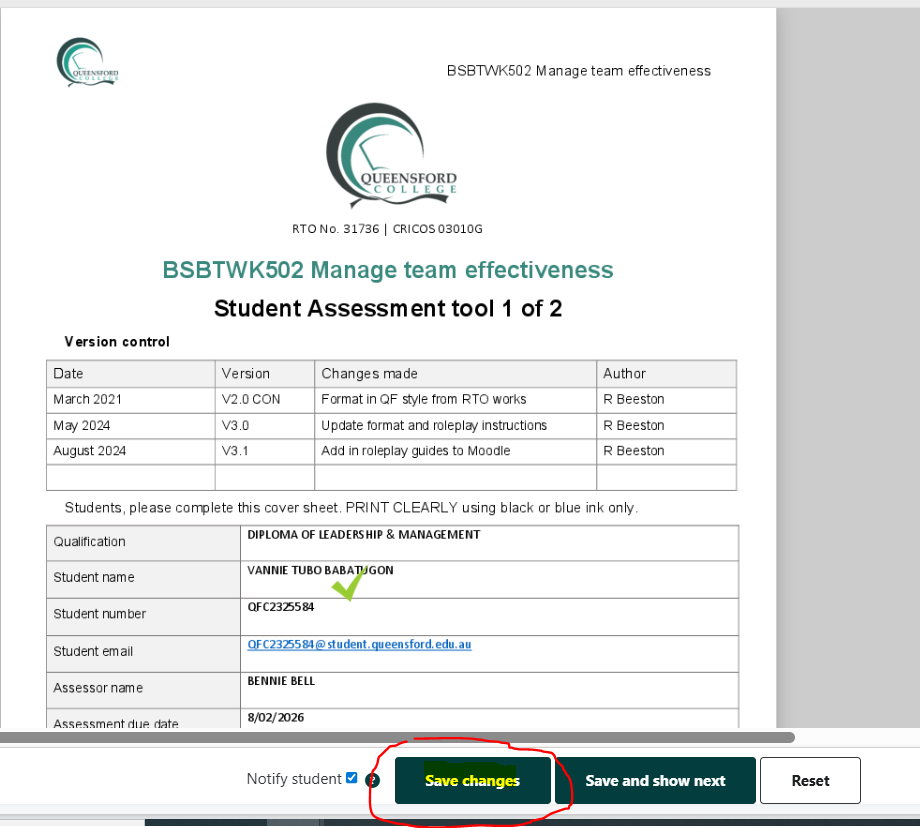Click the horizontal document scrollbar
920x828 pixels.
coord(400,738)
